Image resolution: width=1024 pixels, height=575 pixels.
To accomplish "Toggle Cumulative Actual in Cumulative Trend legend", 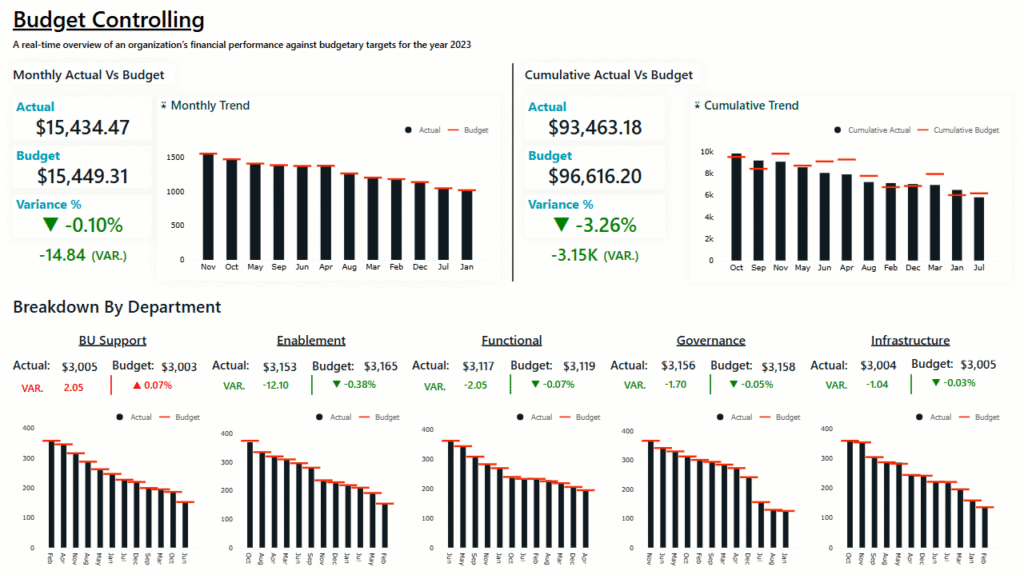I will (x=871, y=130).
